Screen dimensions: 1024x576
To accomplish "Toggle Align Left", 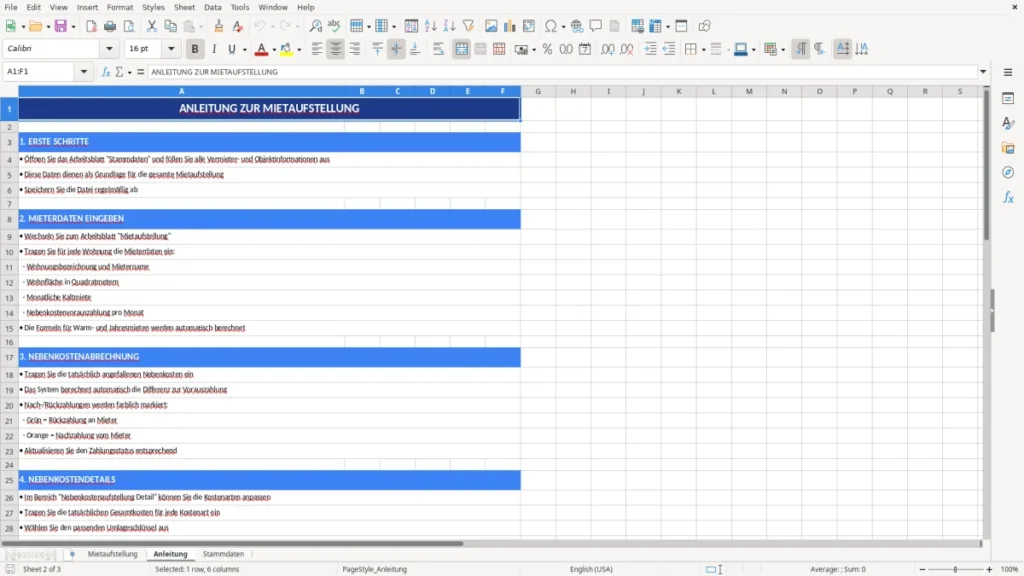I will [317, 49].
